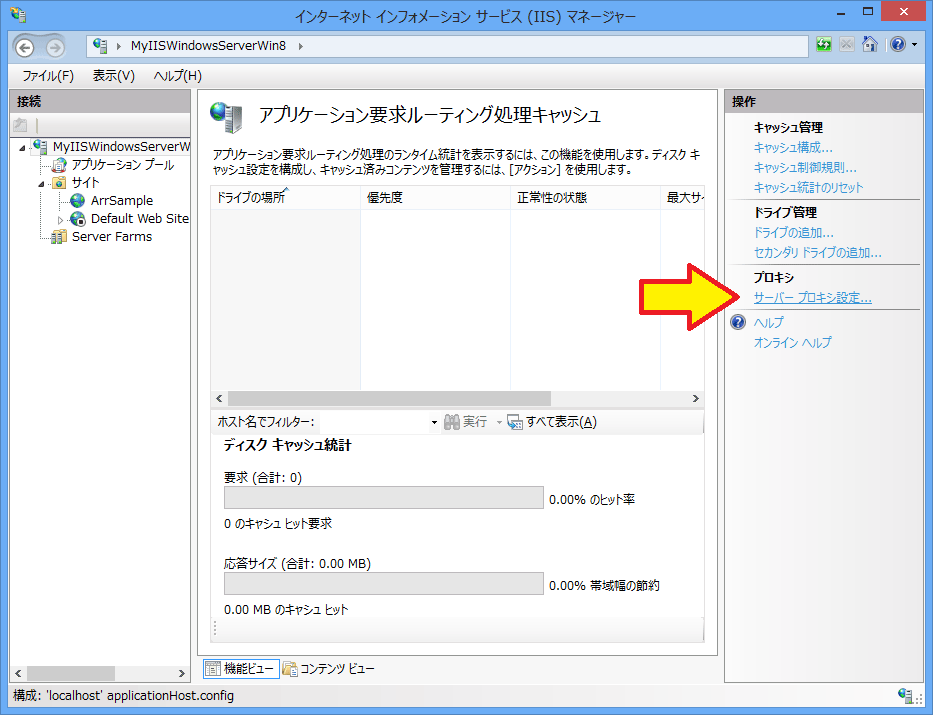This screenshot has height=715, width=933.
Task: Click the アプリケーション プール icon
Action: pos(58,165)
